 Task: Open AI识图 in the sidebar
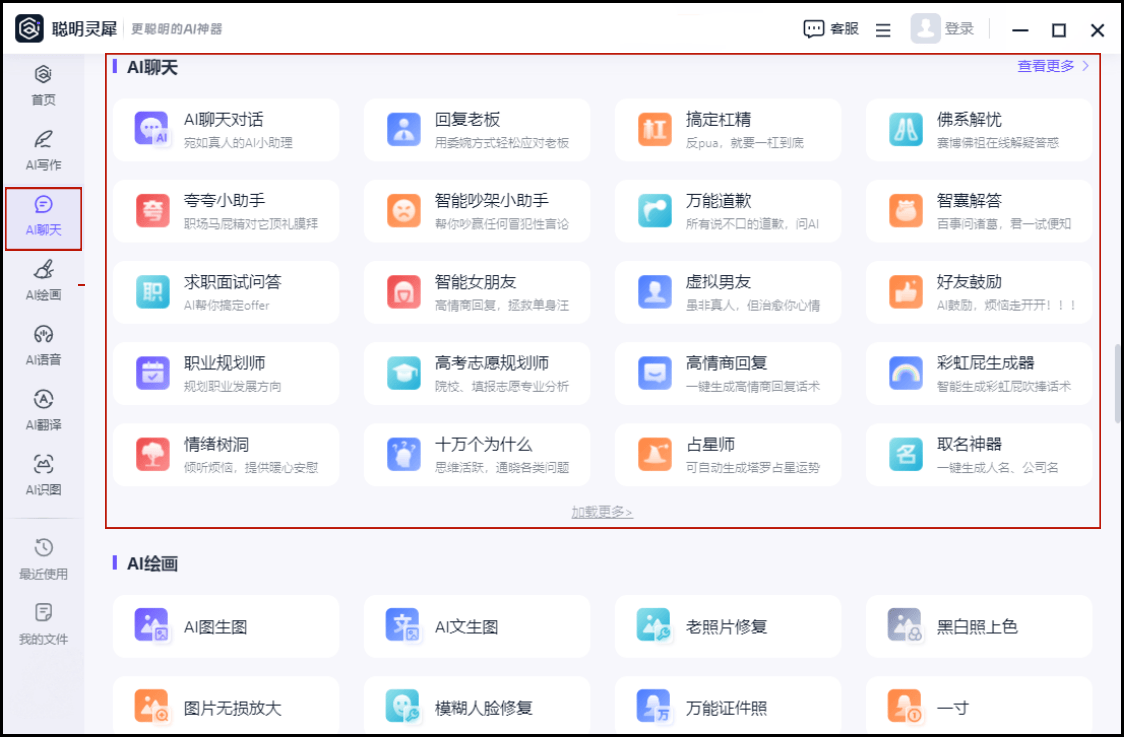point(43,475)
